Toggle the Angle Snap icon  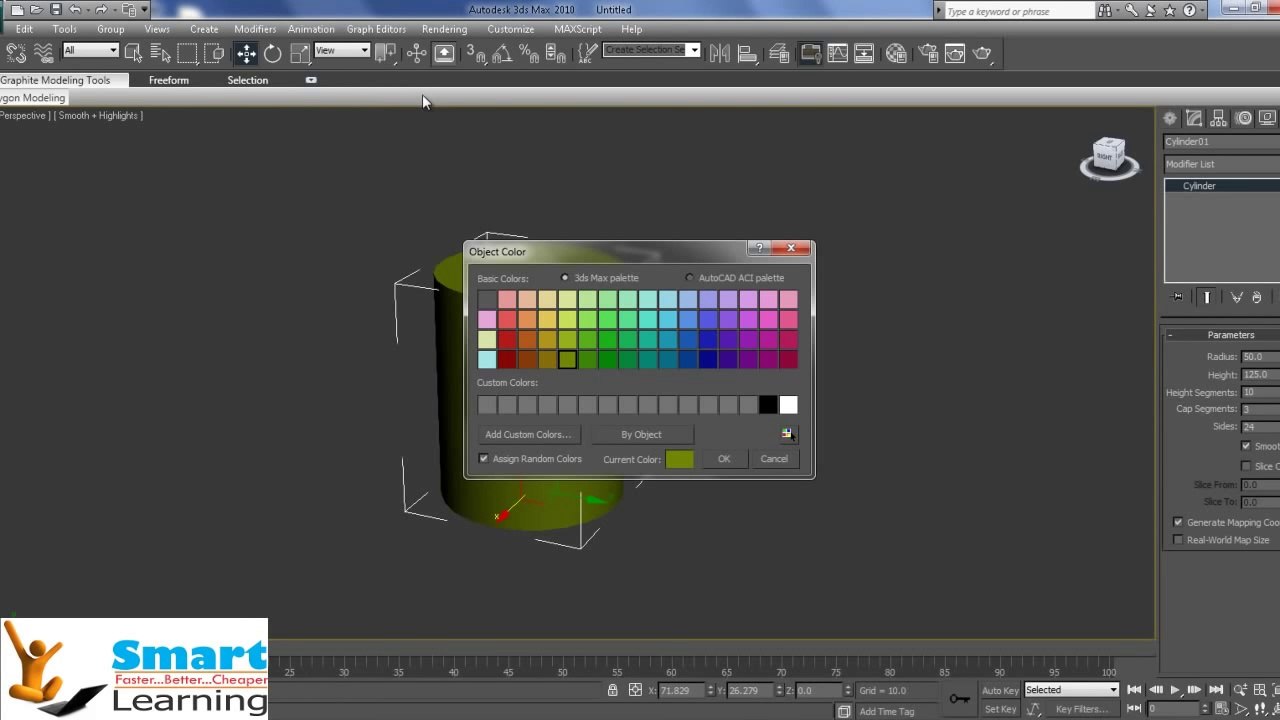(x=502, y=53)
